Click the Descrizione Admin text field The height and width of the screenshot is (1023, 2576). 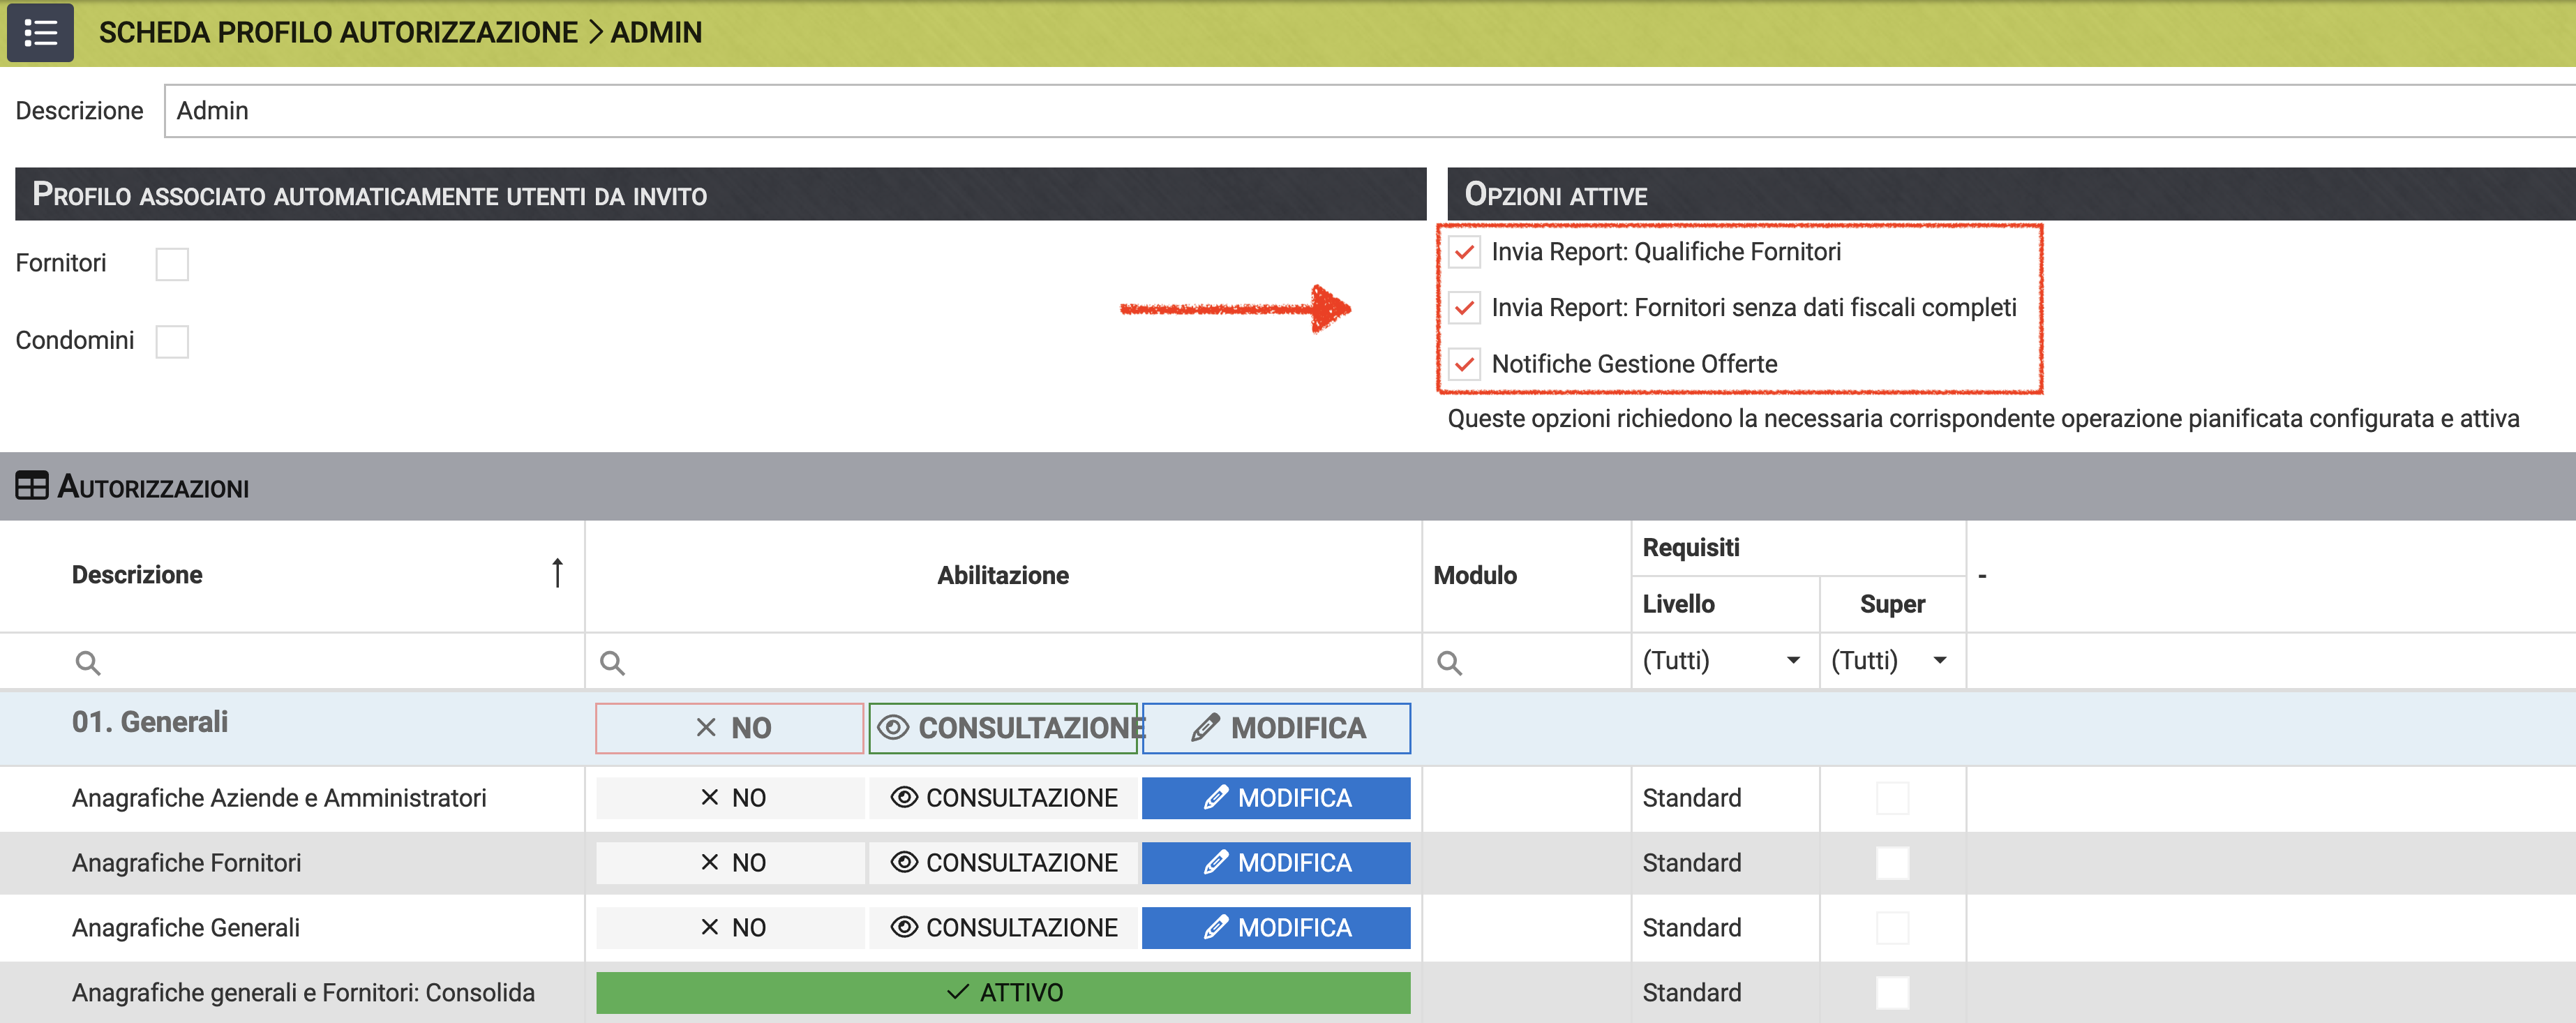[x=1300, y=111]
